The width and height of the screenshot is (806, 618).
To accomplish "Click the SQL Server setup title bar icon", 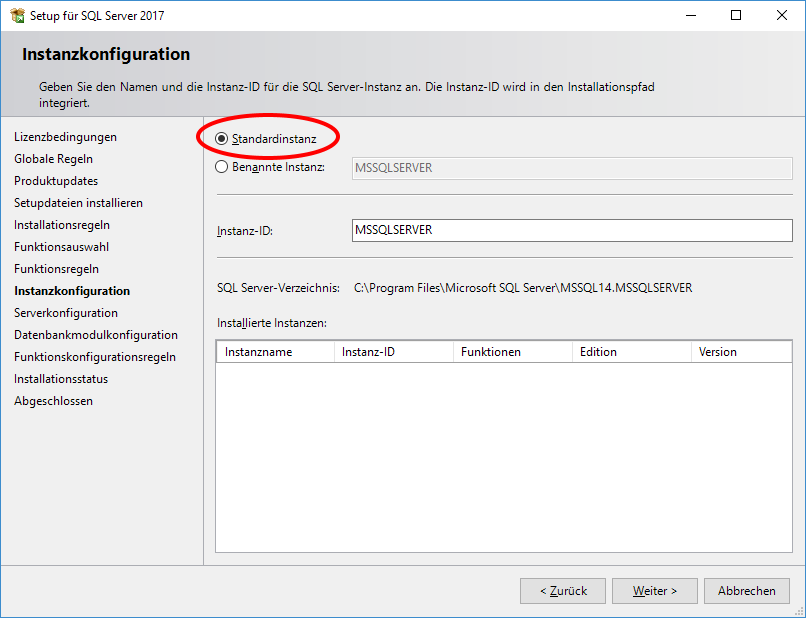I will pyautogui.click(x=17, y=15).
